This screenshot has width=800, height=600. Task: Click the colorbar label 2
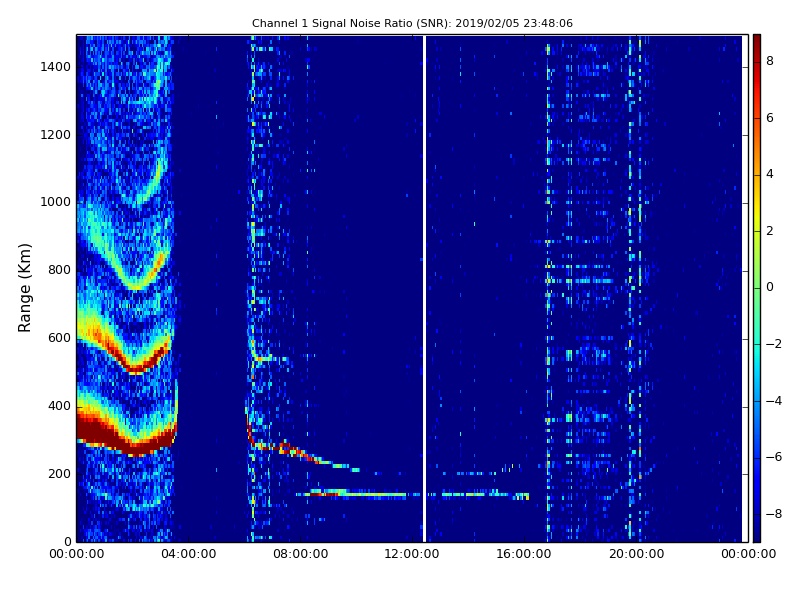770,231
